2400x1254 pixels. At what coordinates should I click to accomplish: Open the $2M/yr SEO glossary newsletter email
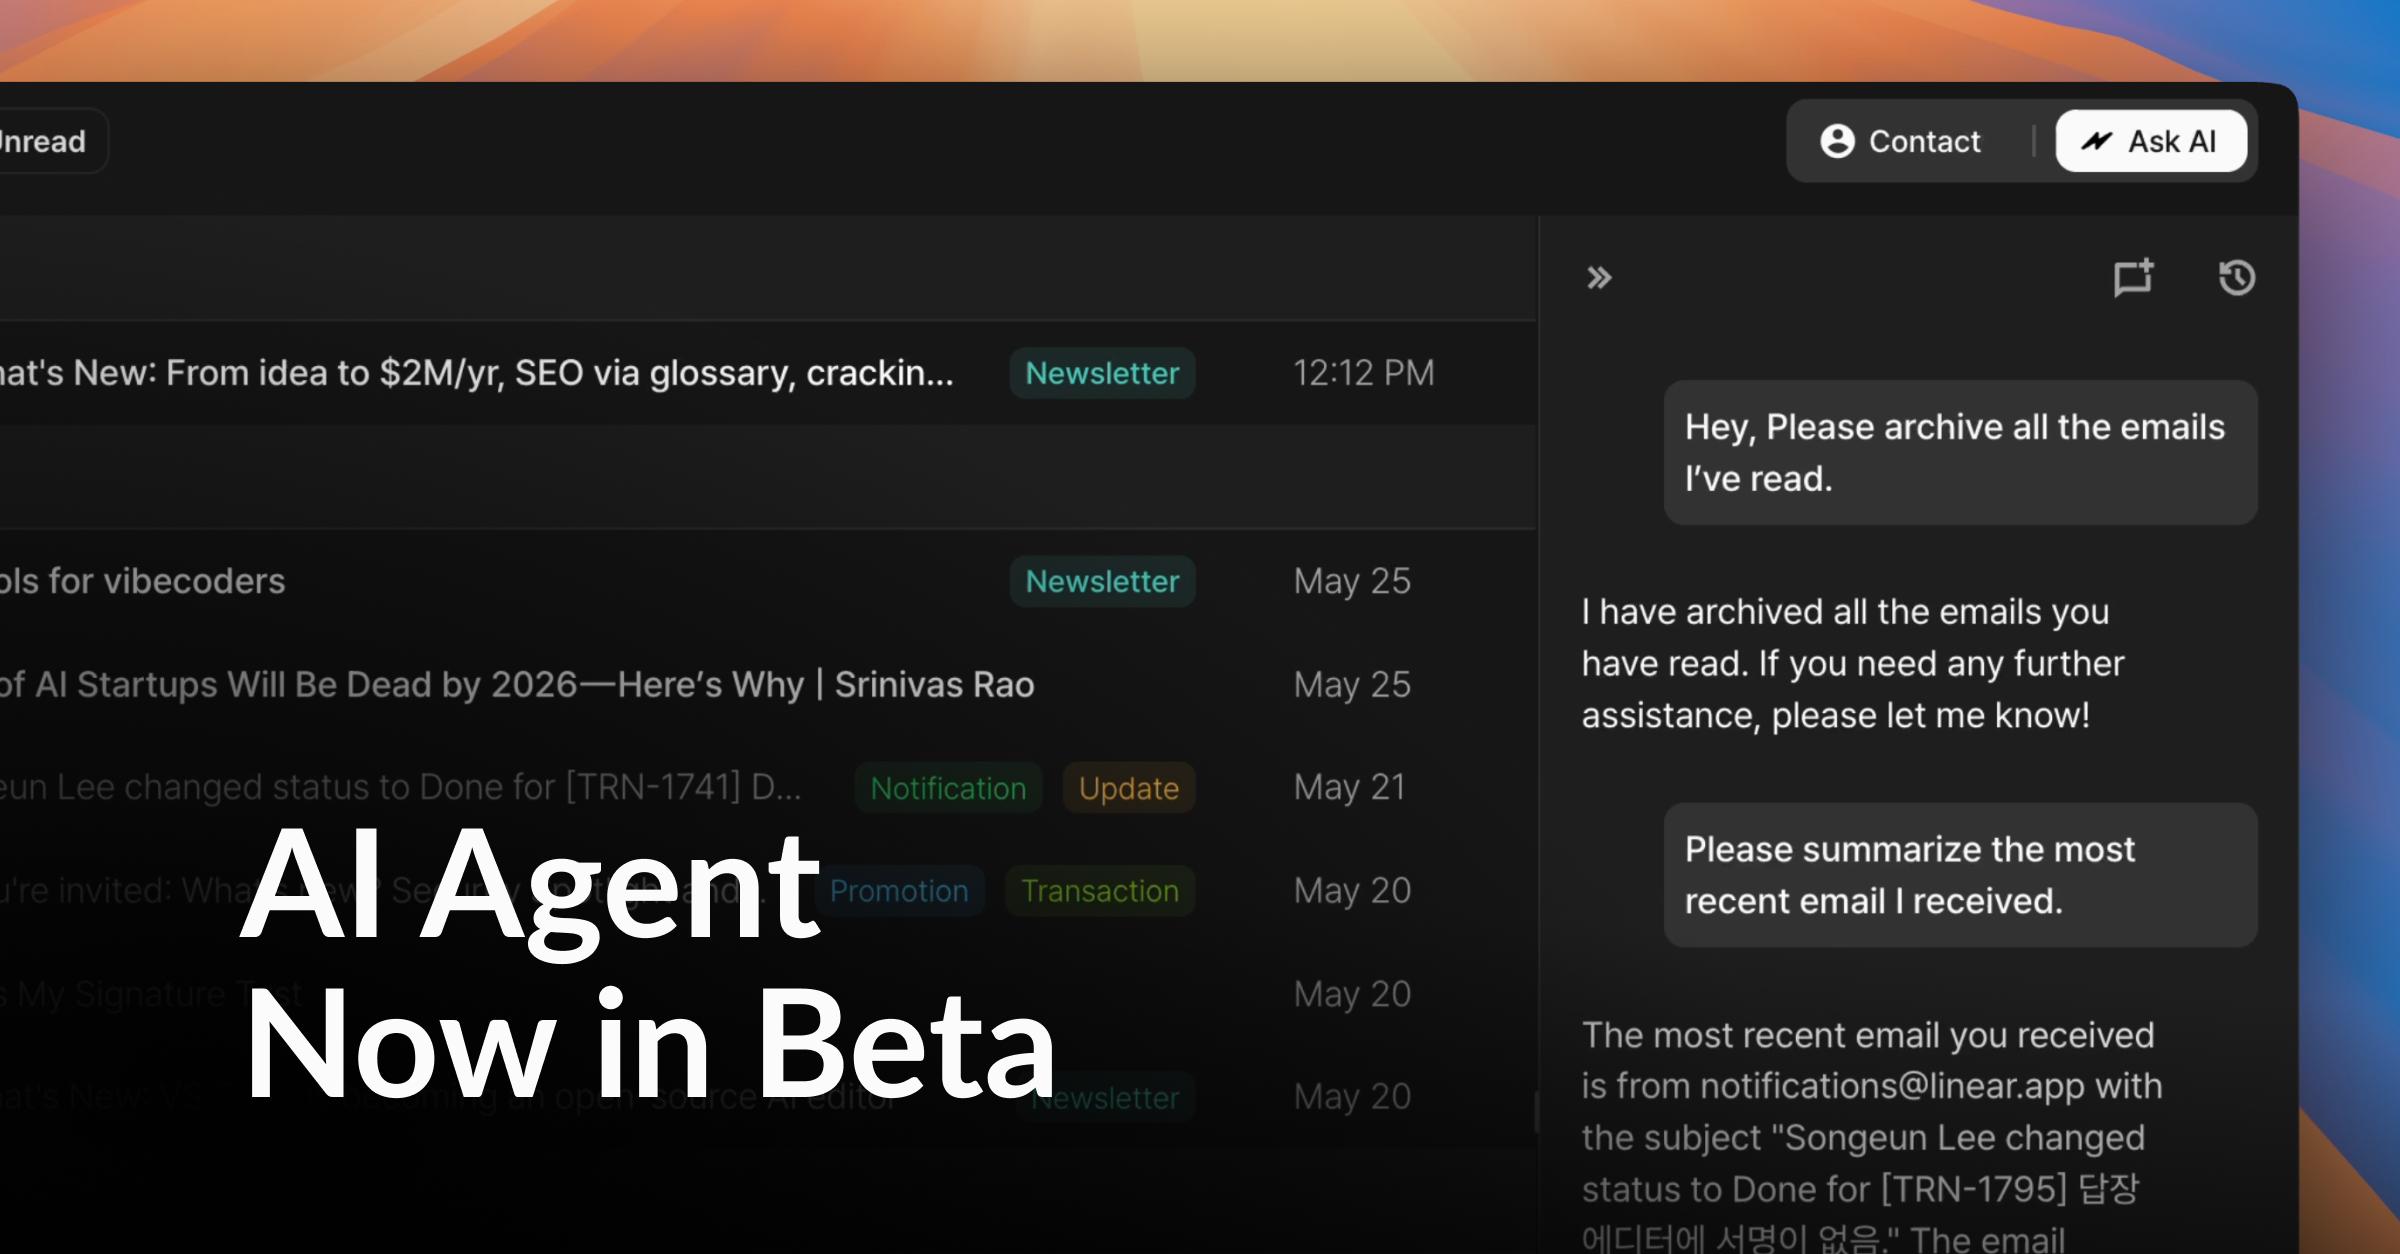click(768, 373)
